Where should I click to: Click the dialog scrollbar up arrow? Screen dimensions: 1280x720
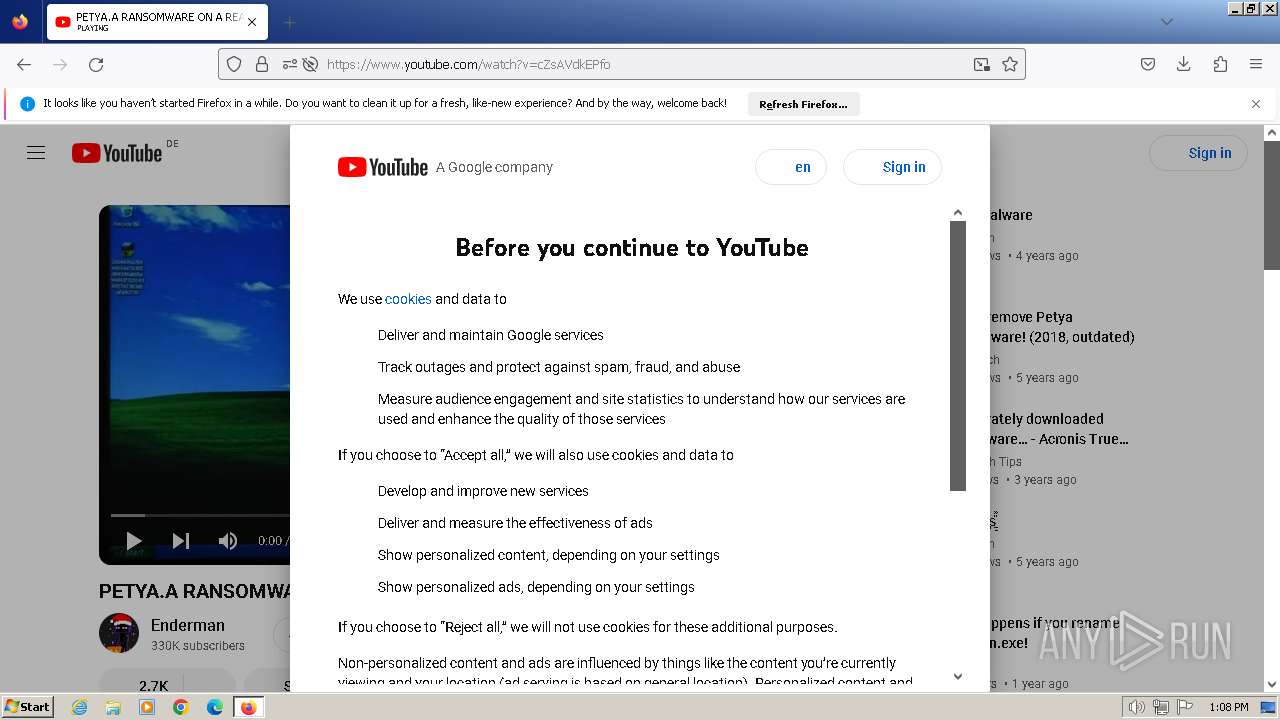[x=958, y=212]
